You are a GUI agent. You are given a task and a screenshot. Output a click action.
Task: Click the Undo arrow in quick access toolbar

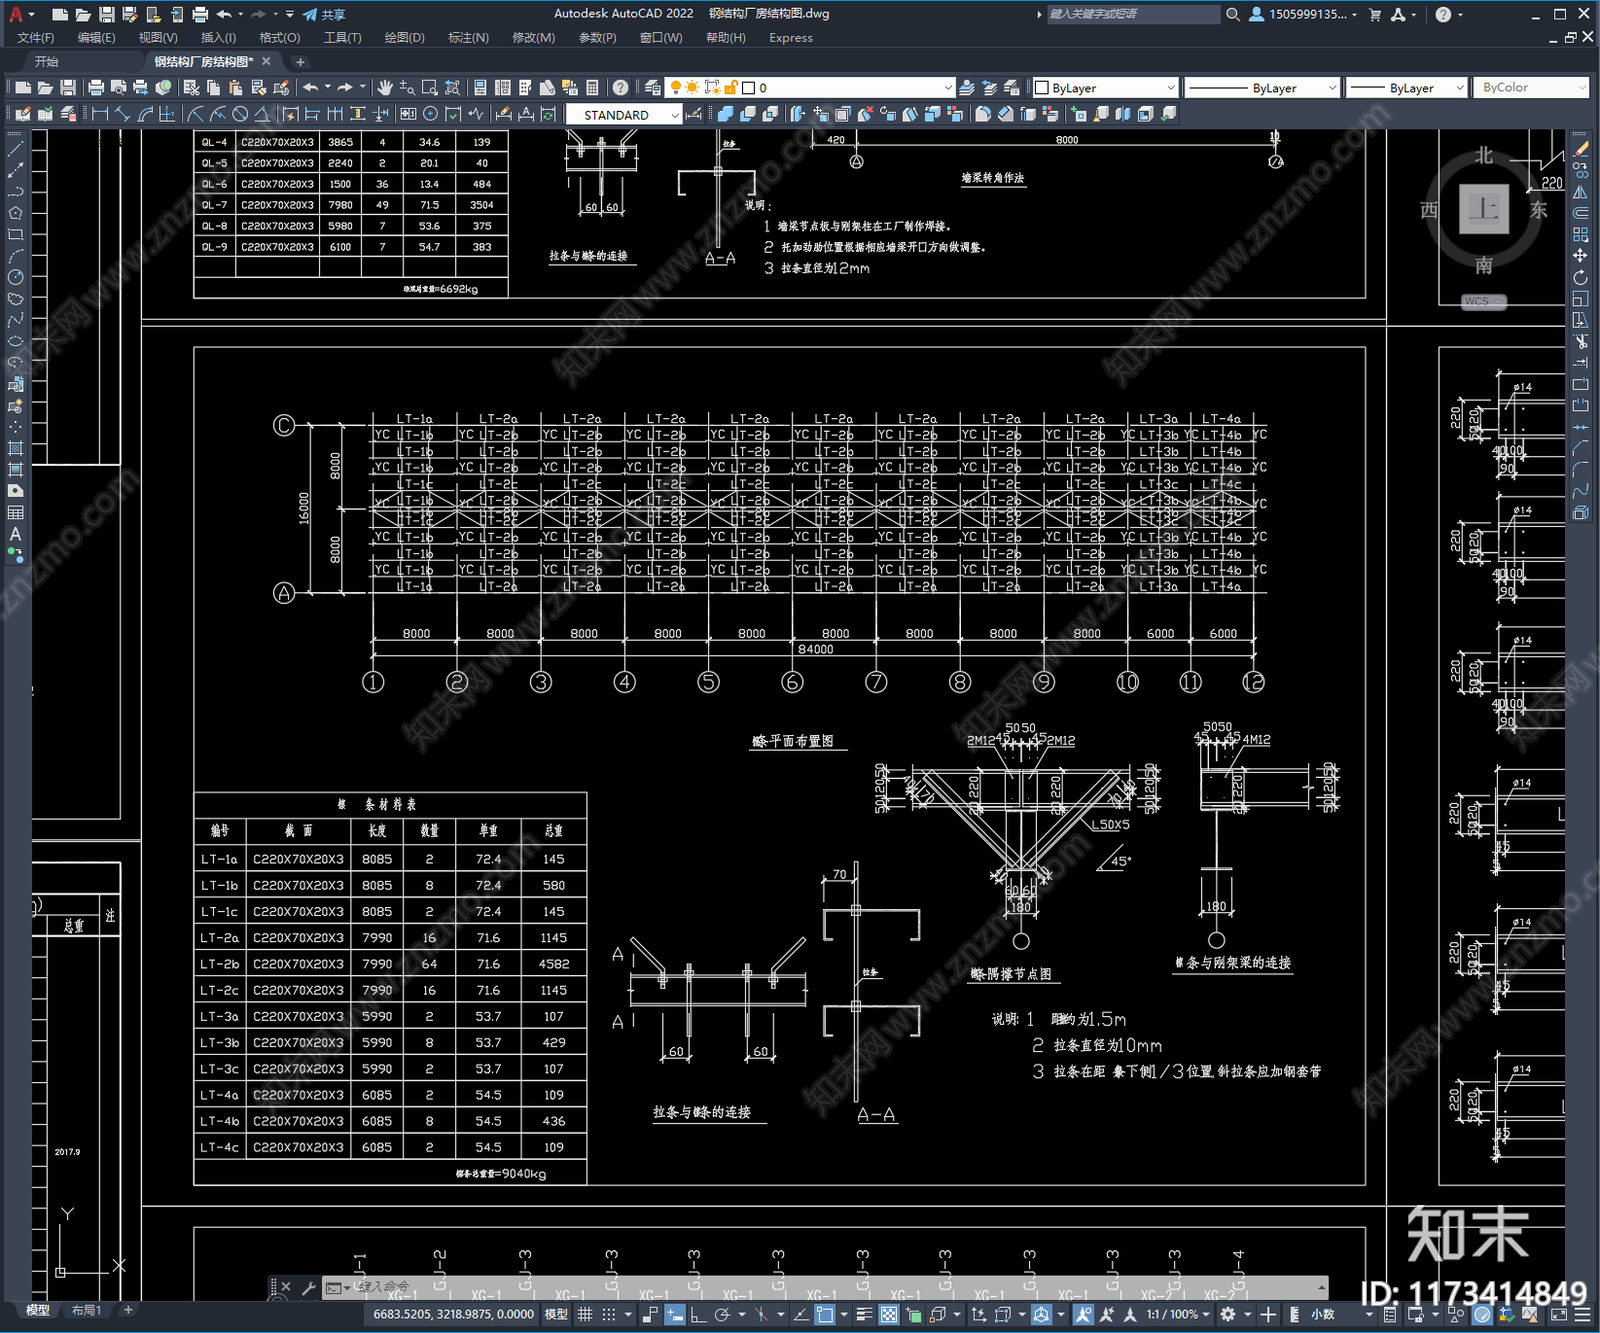[x=224, y=14]
